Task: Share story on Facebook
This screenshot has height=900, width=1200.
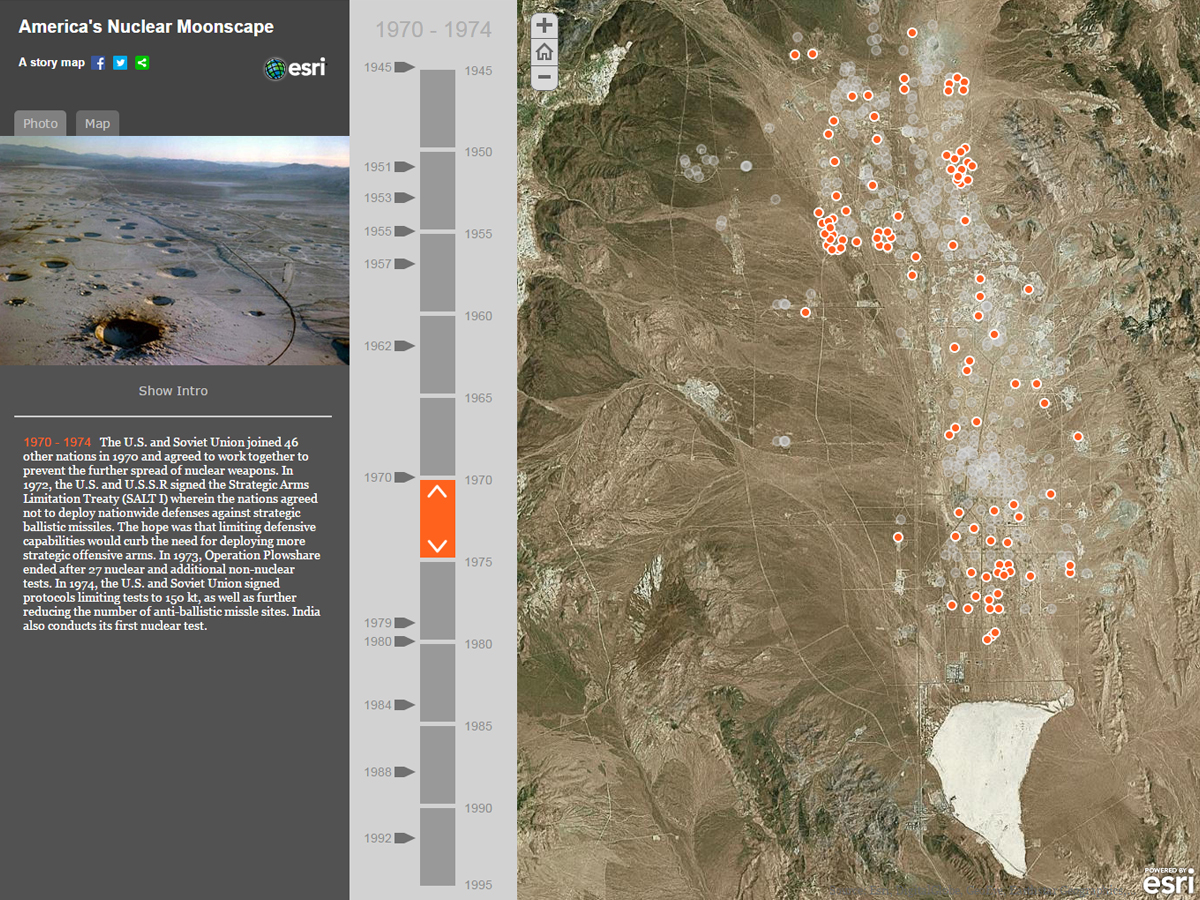Action: 99,63
